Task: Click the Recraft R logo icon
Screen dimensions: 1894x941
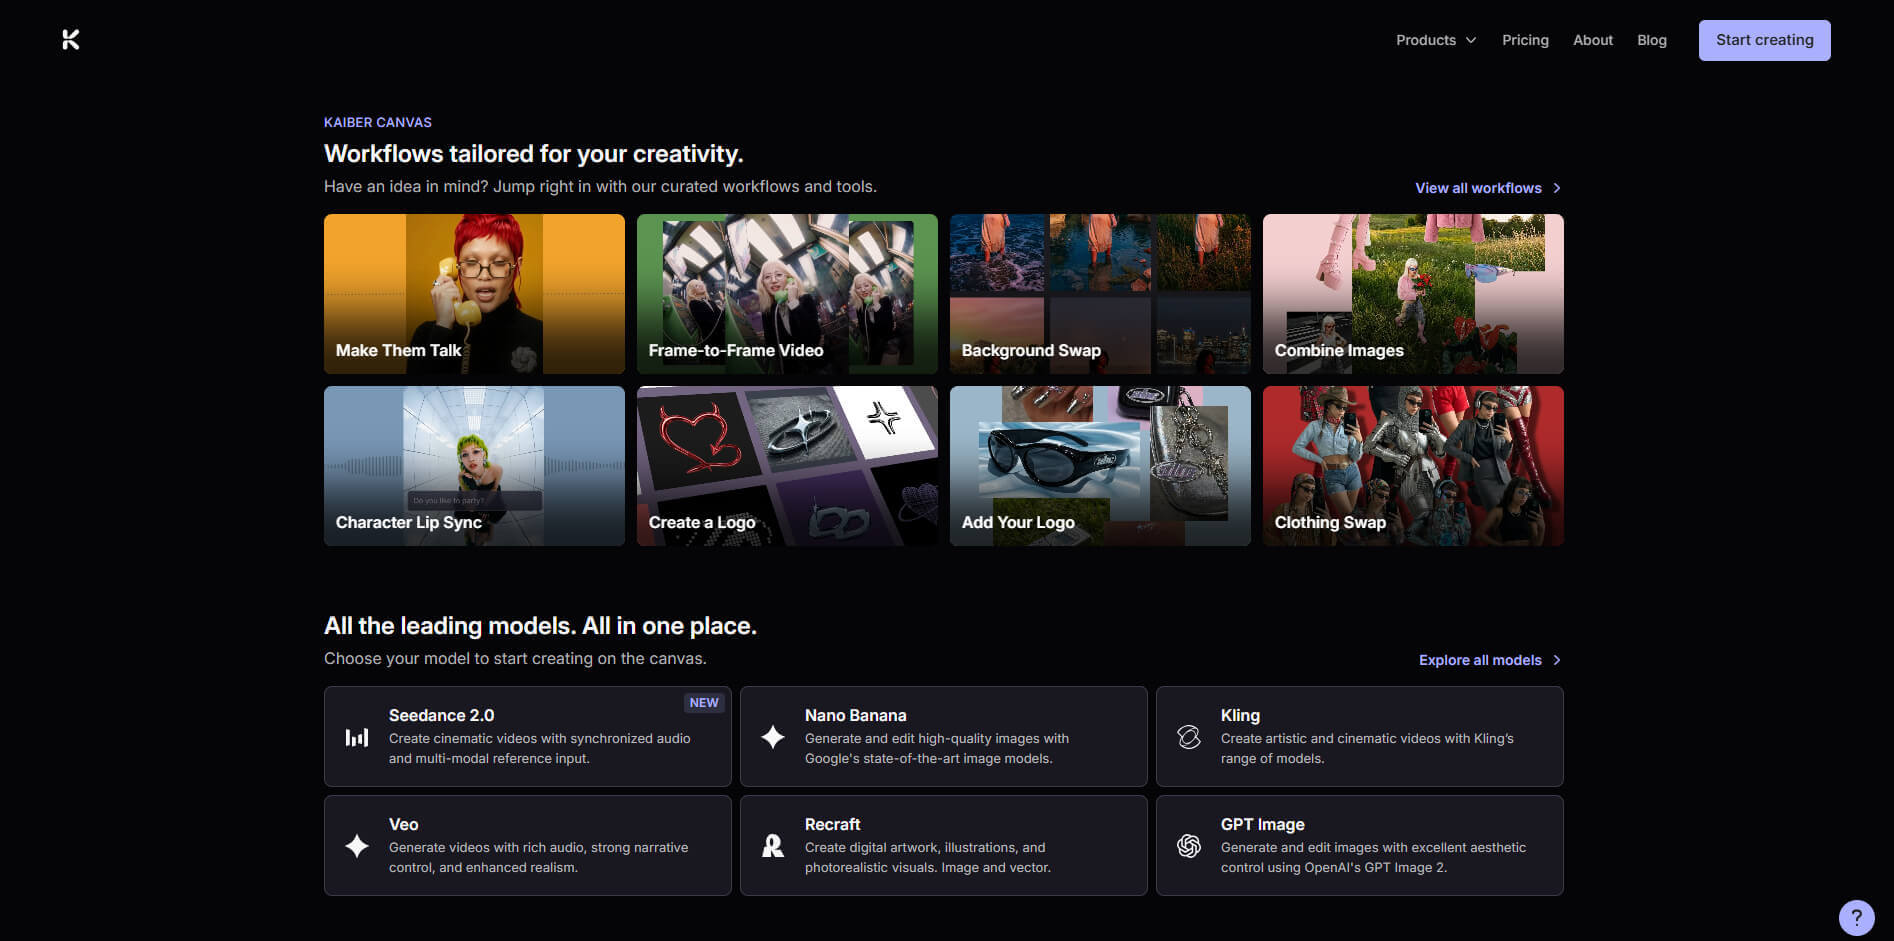Action: [773, 846]
